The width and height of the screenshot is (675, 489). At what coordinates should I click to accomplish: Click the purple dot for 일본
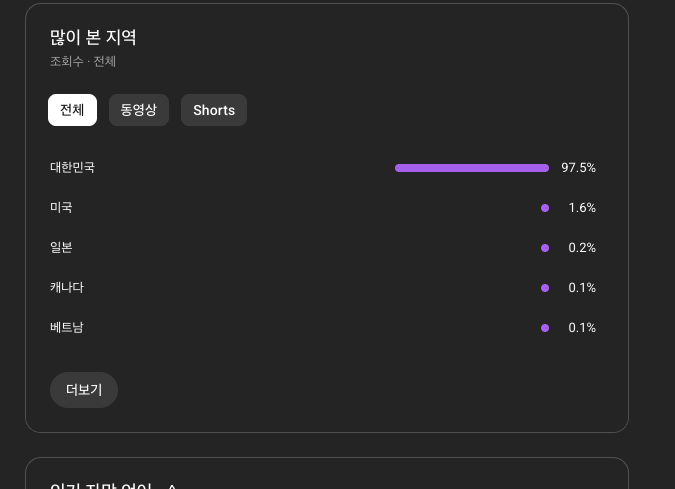click(x=545, y=248)
